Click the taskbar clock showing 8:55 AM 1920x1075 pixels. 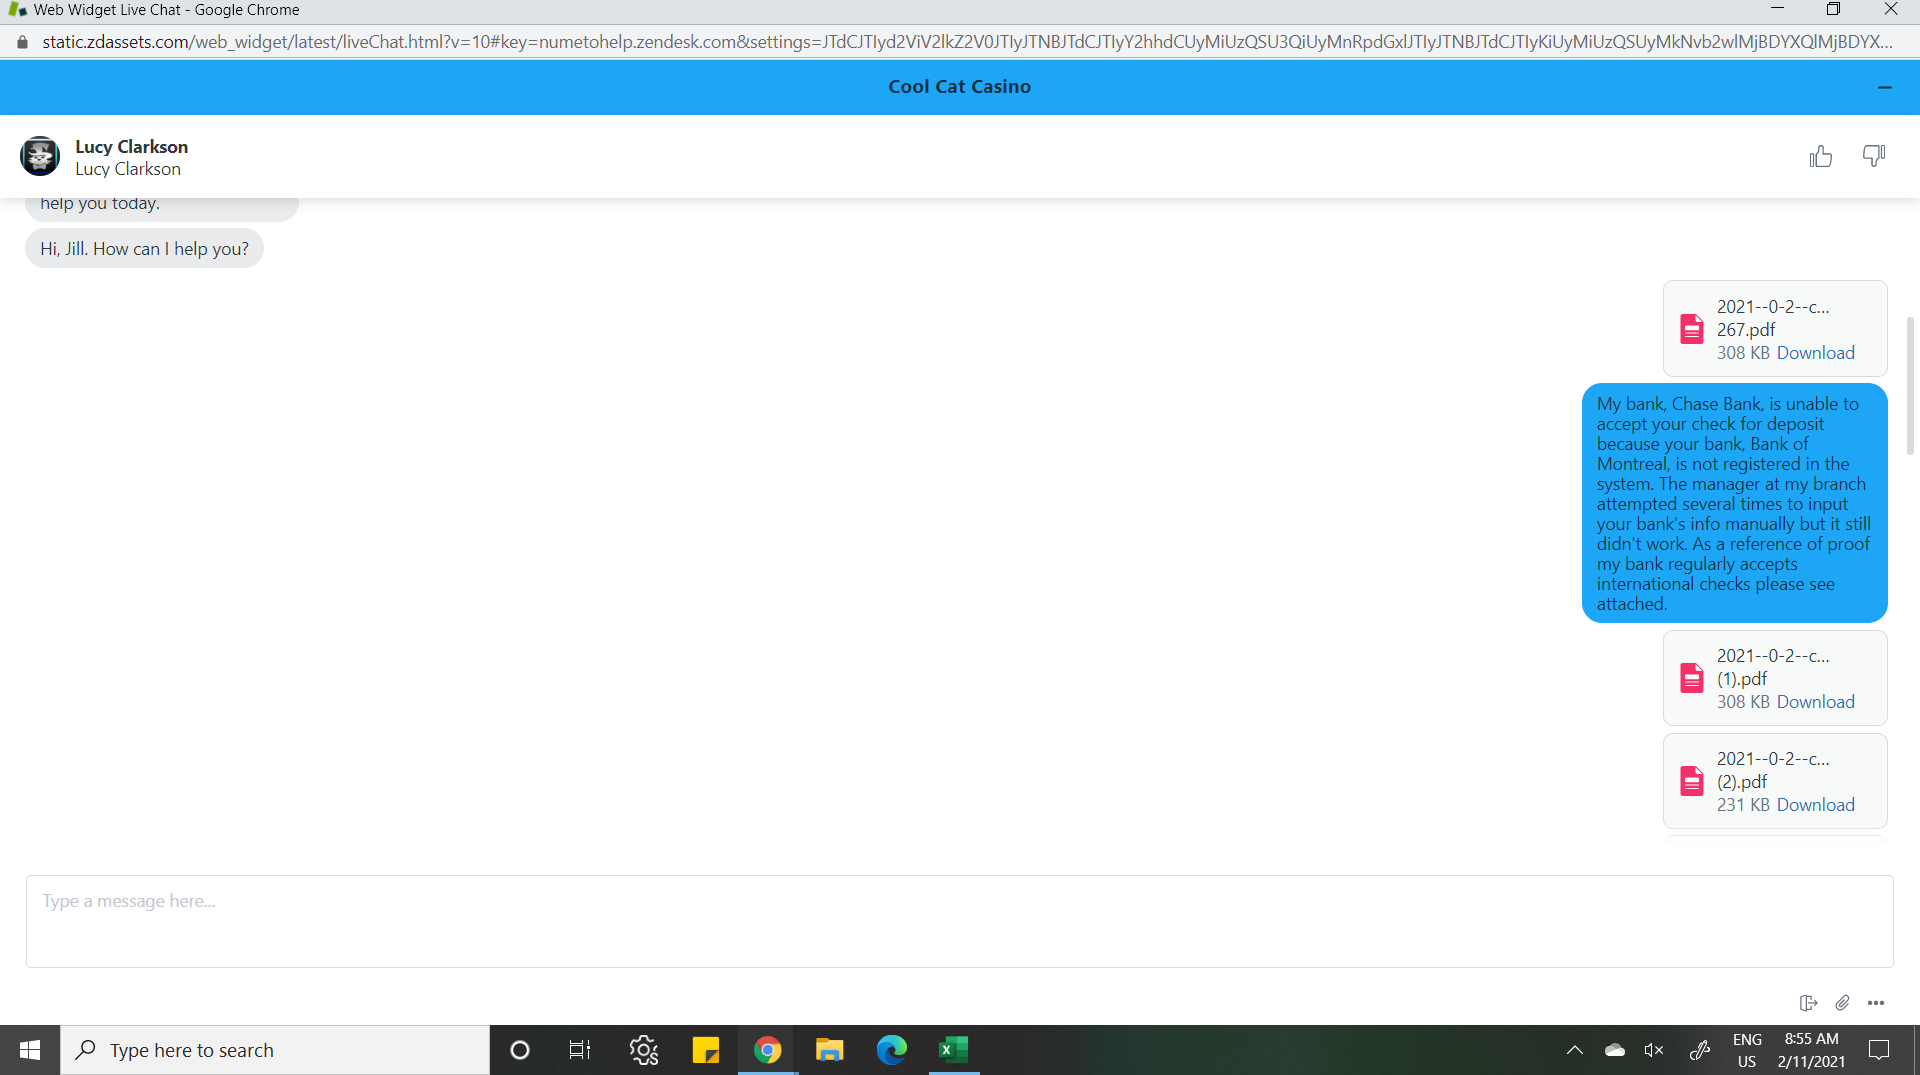click(1812, 1050)
